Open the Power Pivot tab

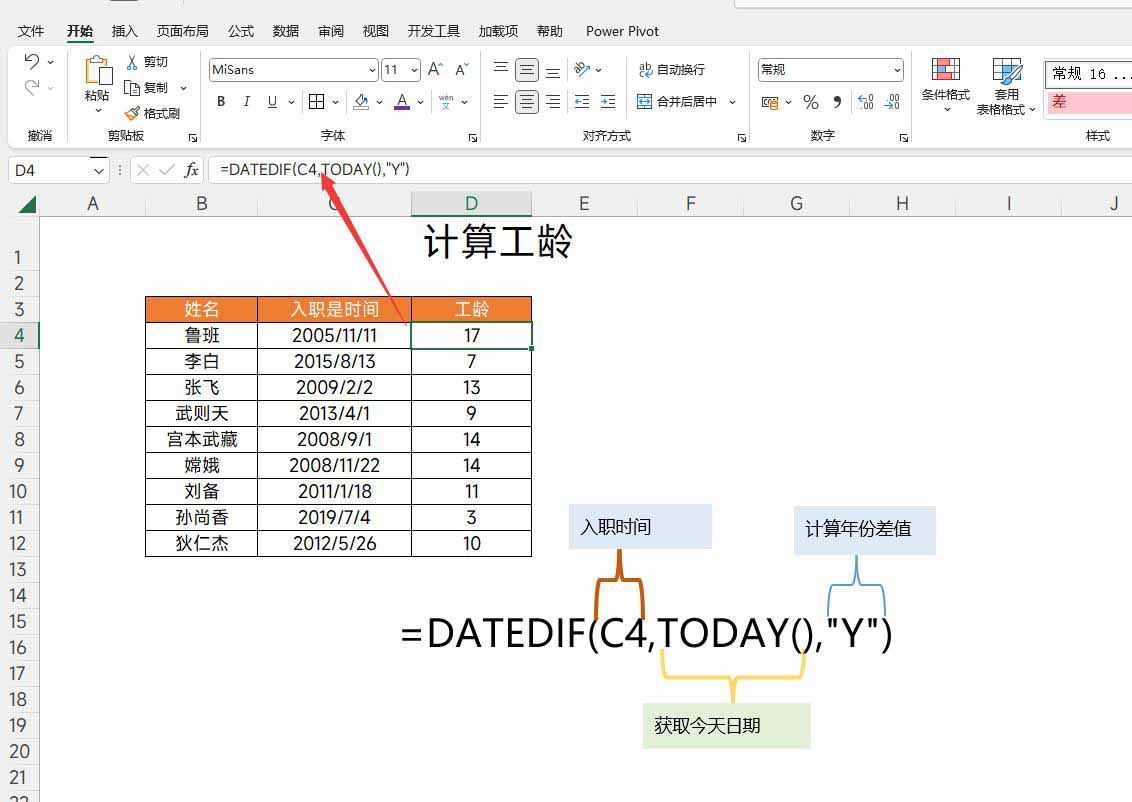point(622,31)
